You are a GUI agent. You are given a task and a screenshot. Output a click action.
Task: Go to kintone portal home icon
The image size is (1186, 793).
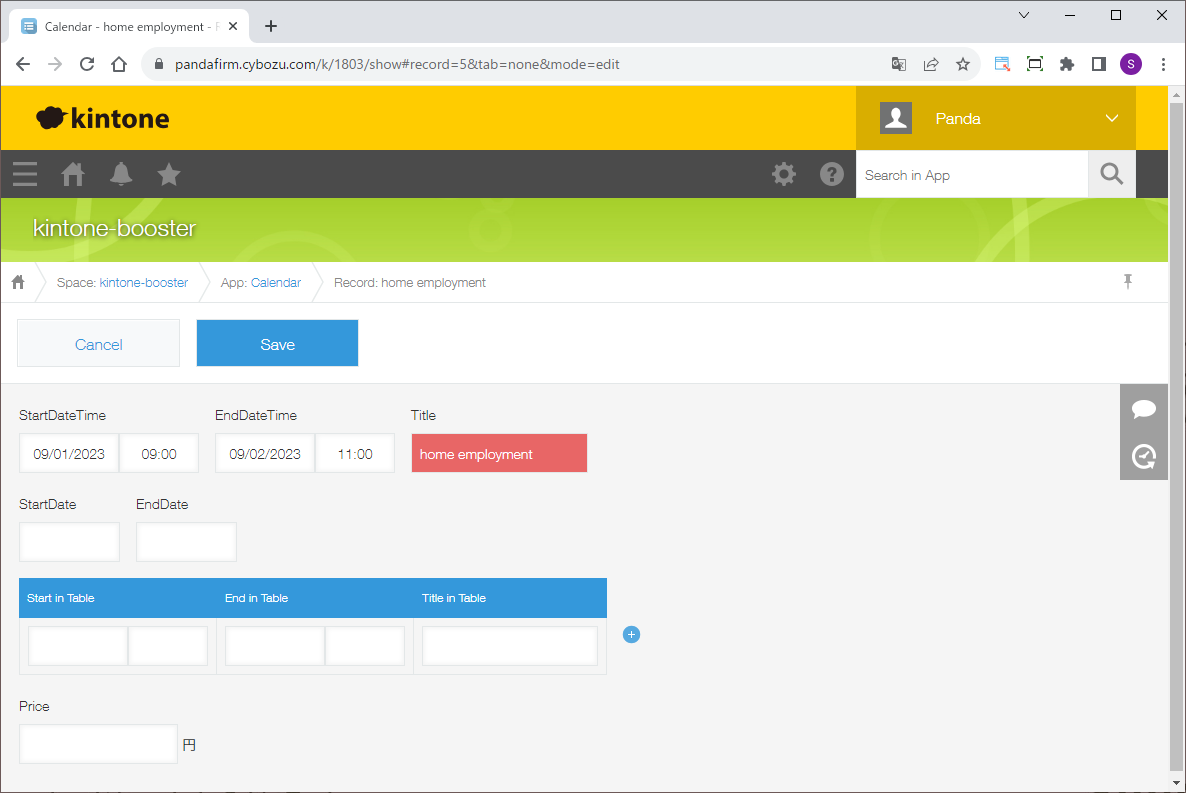[73, 175]
